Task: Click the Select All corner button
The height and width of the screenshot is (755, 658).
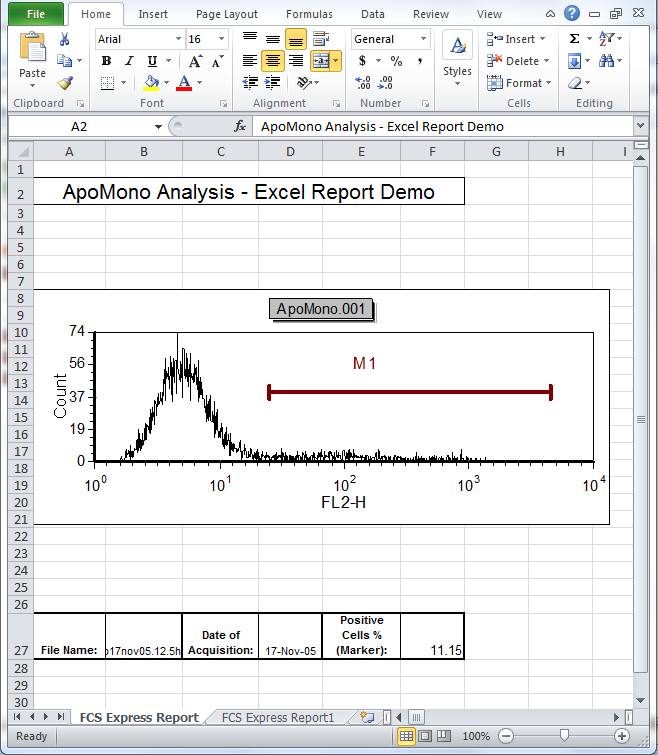Action: click(x=21, y=152)
